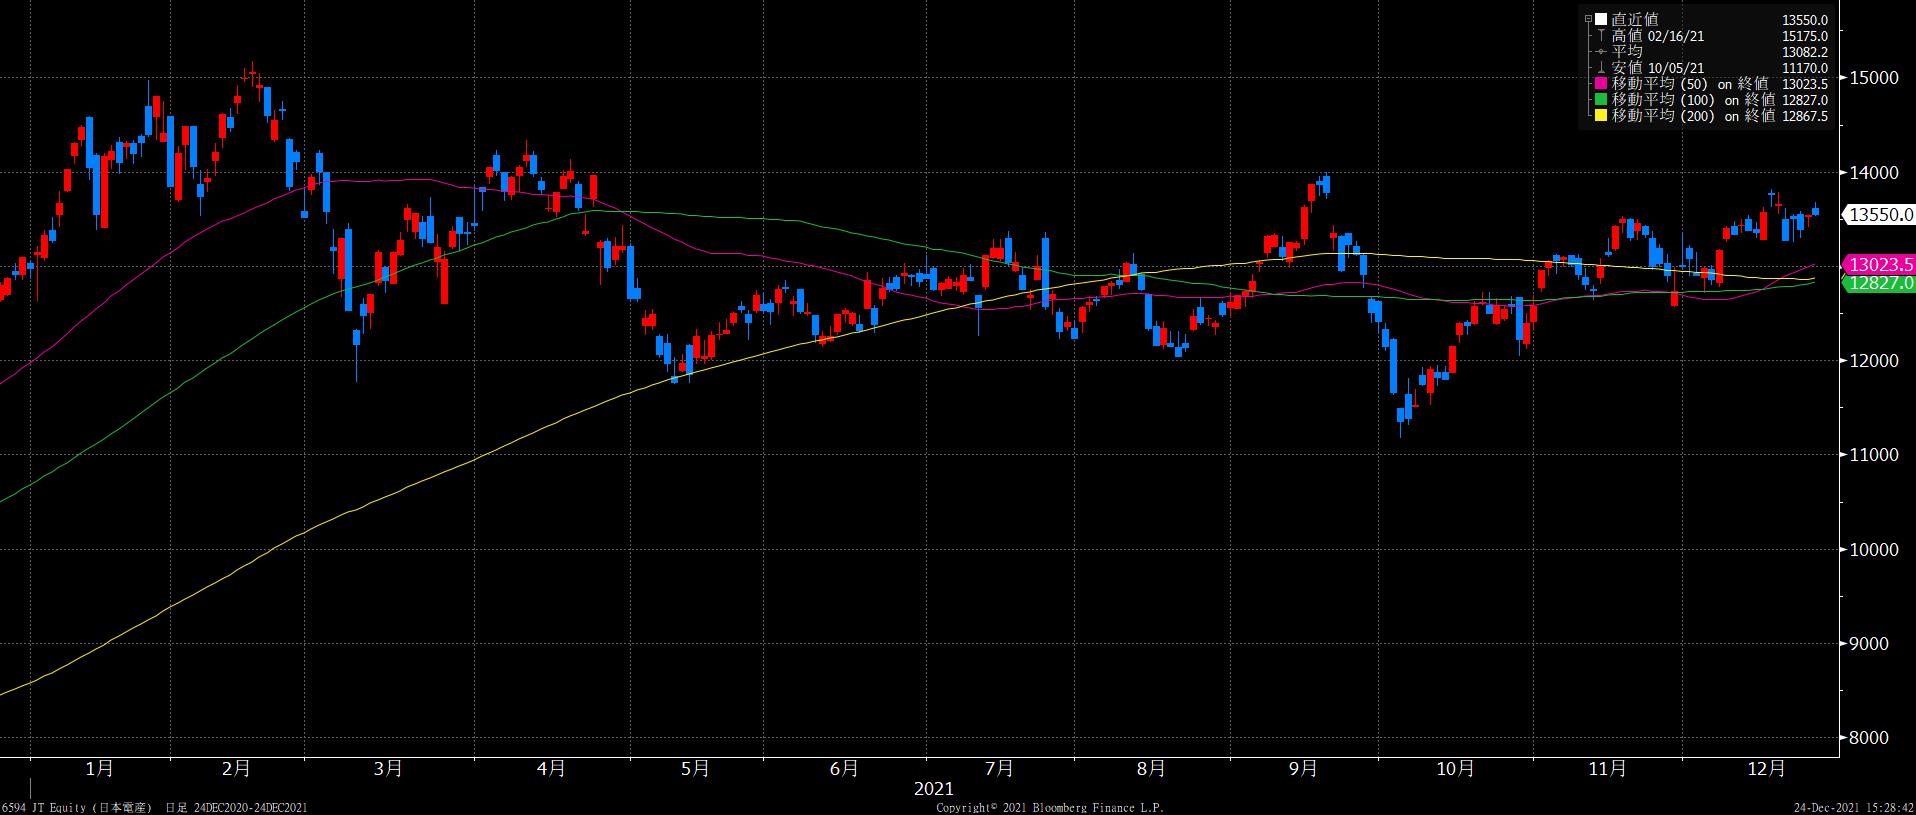Click the 高値 high marker icon
Viewport: 1916px width, 815px height.
click(x=1601, y=36)
